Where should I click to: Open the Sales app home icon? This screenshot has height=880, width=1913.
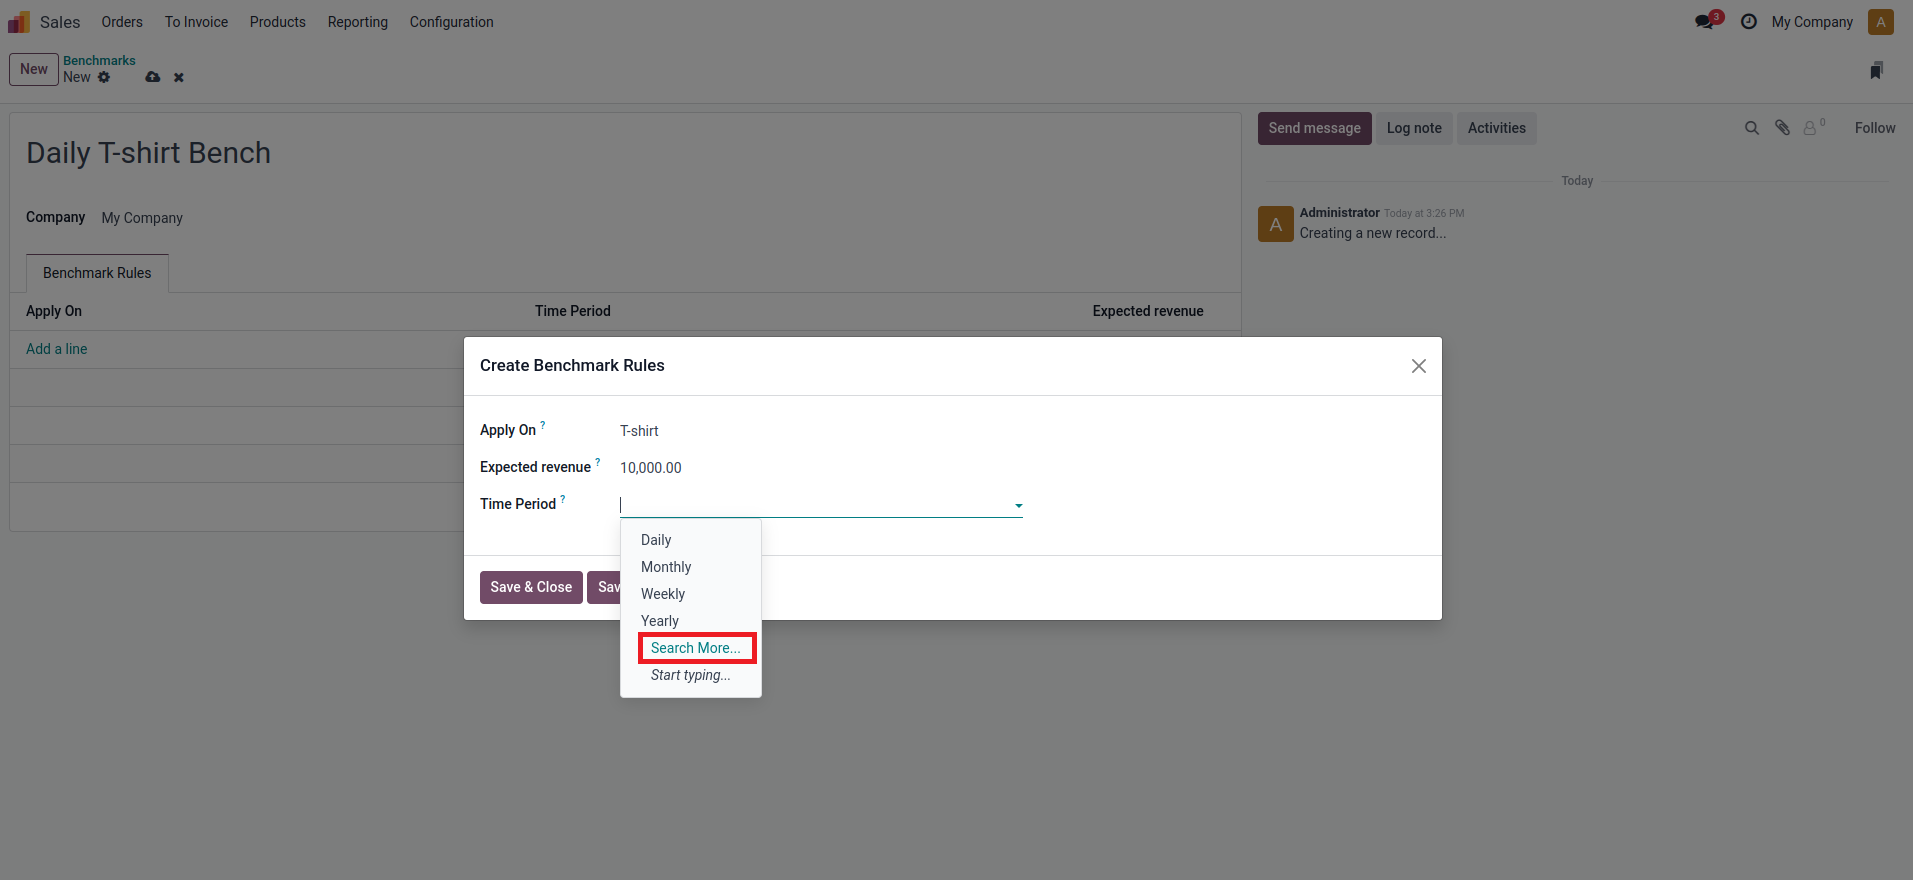19,22
